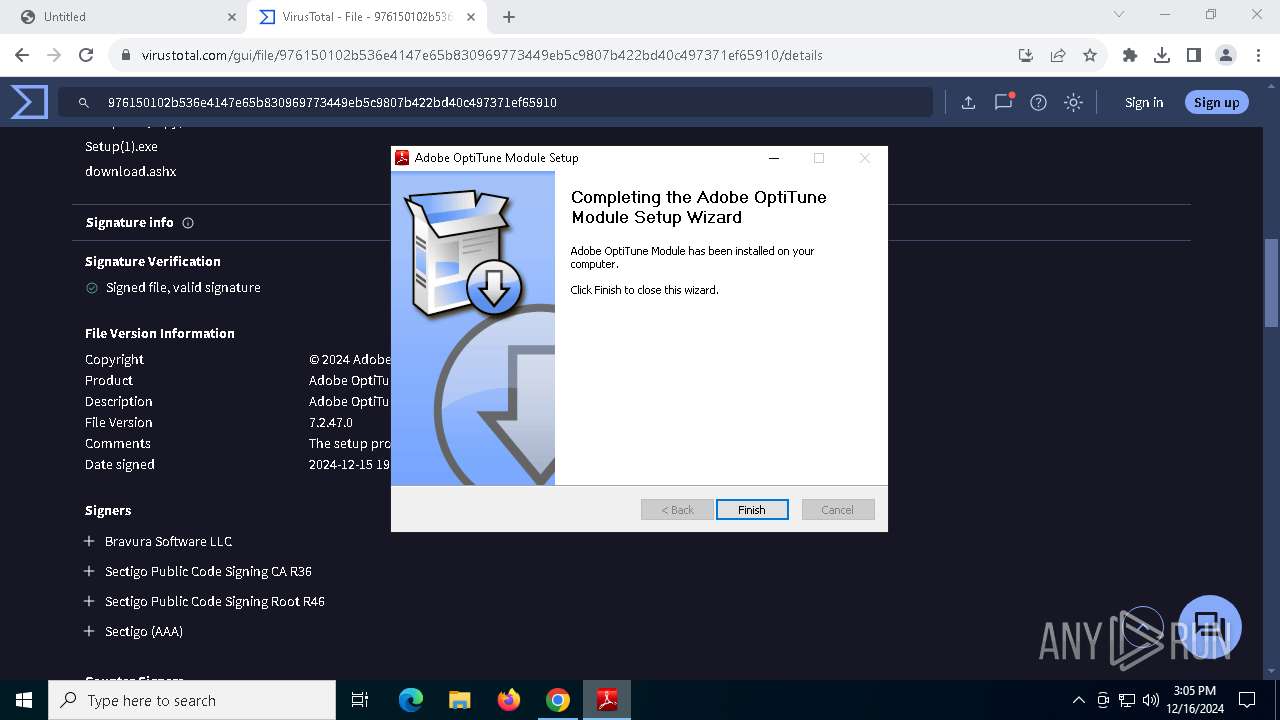Open Chrome profile avatar icon
This screenshot has width=1280, height=720.
tap(1226, 55)
